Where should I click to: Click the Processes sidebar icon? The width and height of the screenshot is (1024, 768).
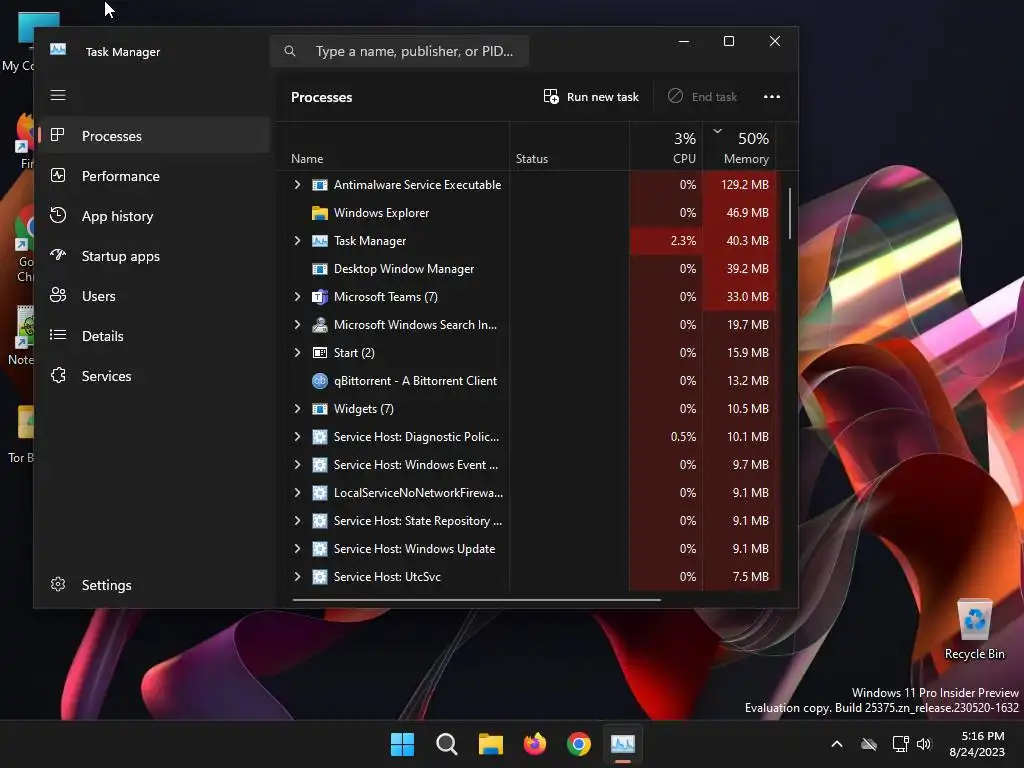click(x=58, y=135)
